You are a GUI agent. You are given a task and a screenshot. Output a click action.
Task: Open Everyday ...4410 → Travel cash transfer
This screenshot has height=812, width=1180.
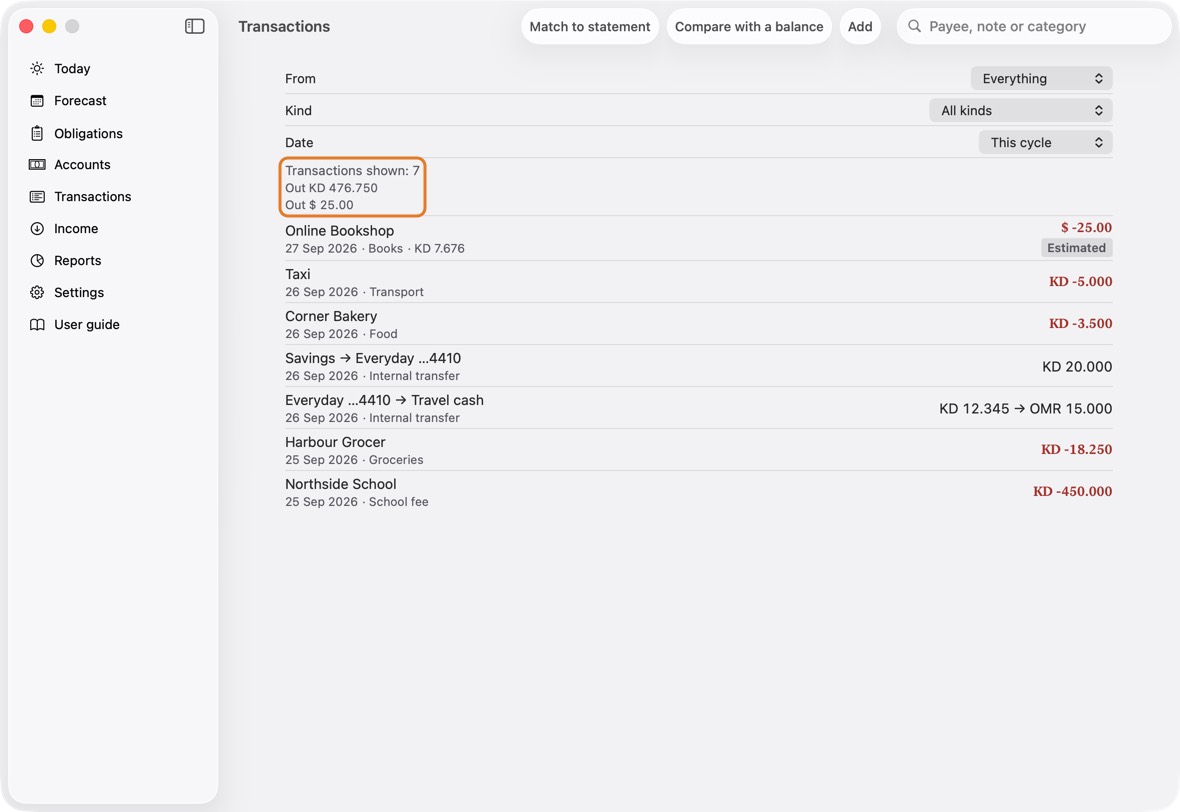698,409
